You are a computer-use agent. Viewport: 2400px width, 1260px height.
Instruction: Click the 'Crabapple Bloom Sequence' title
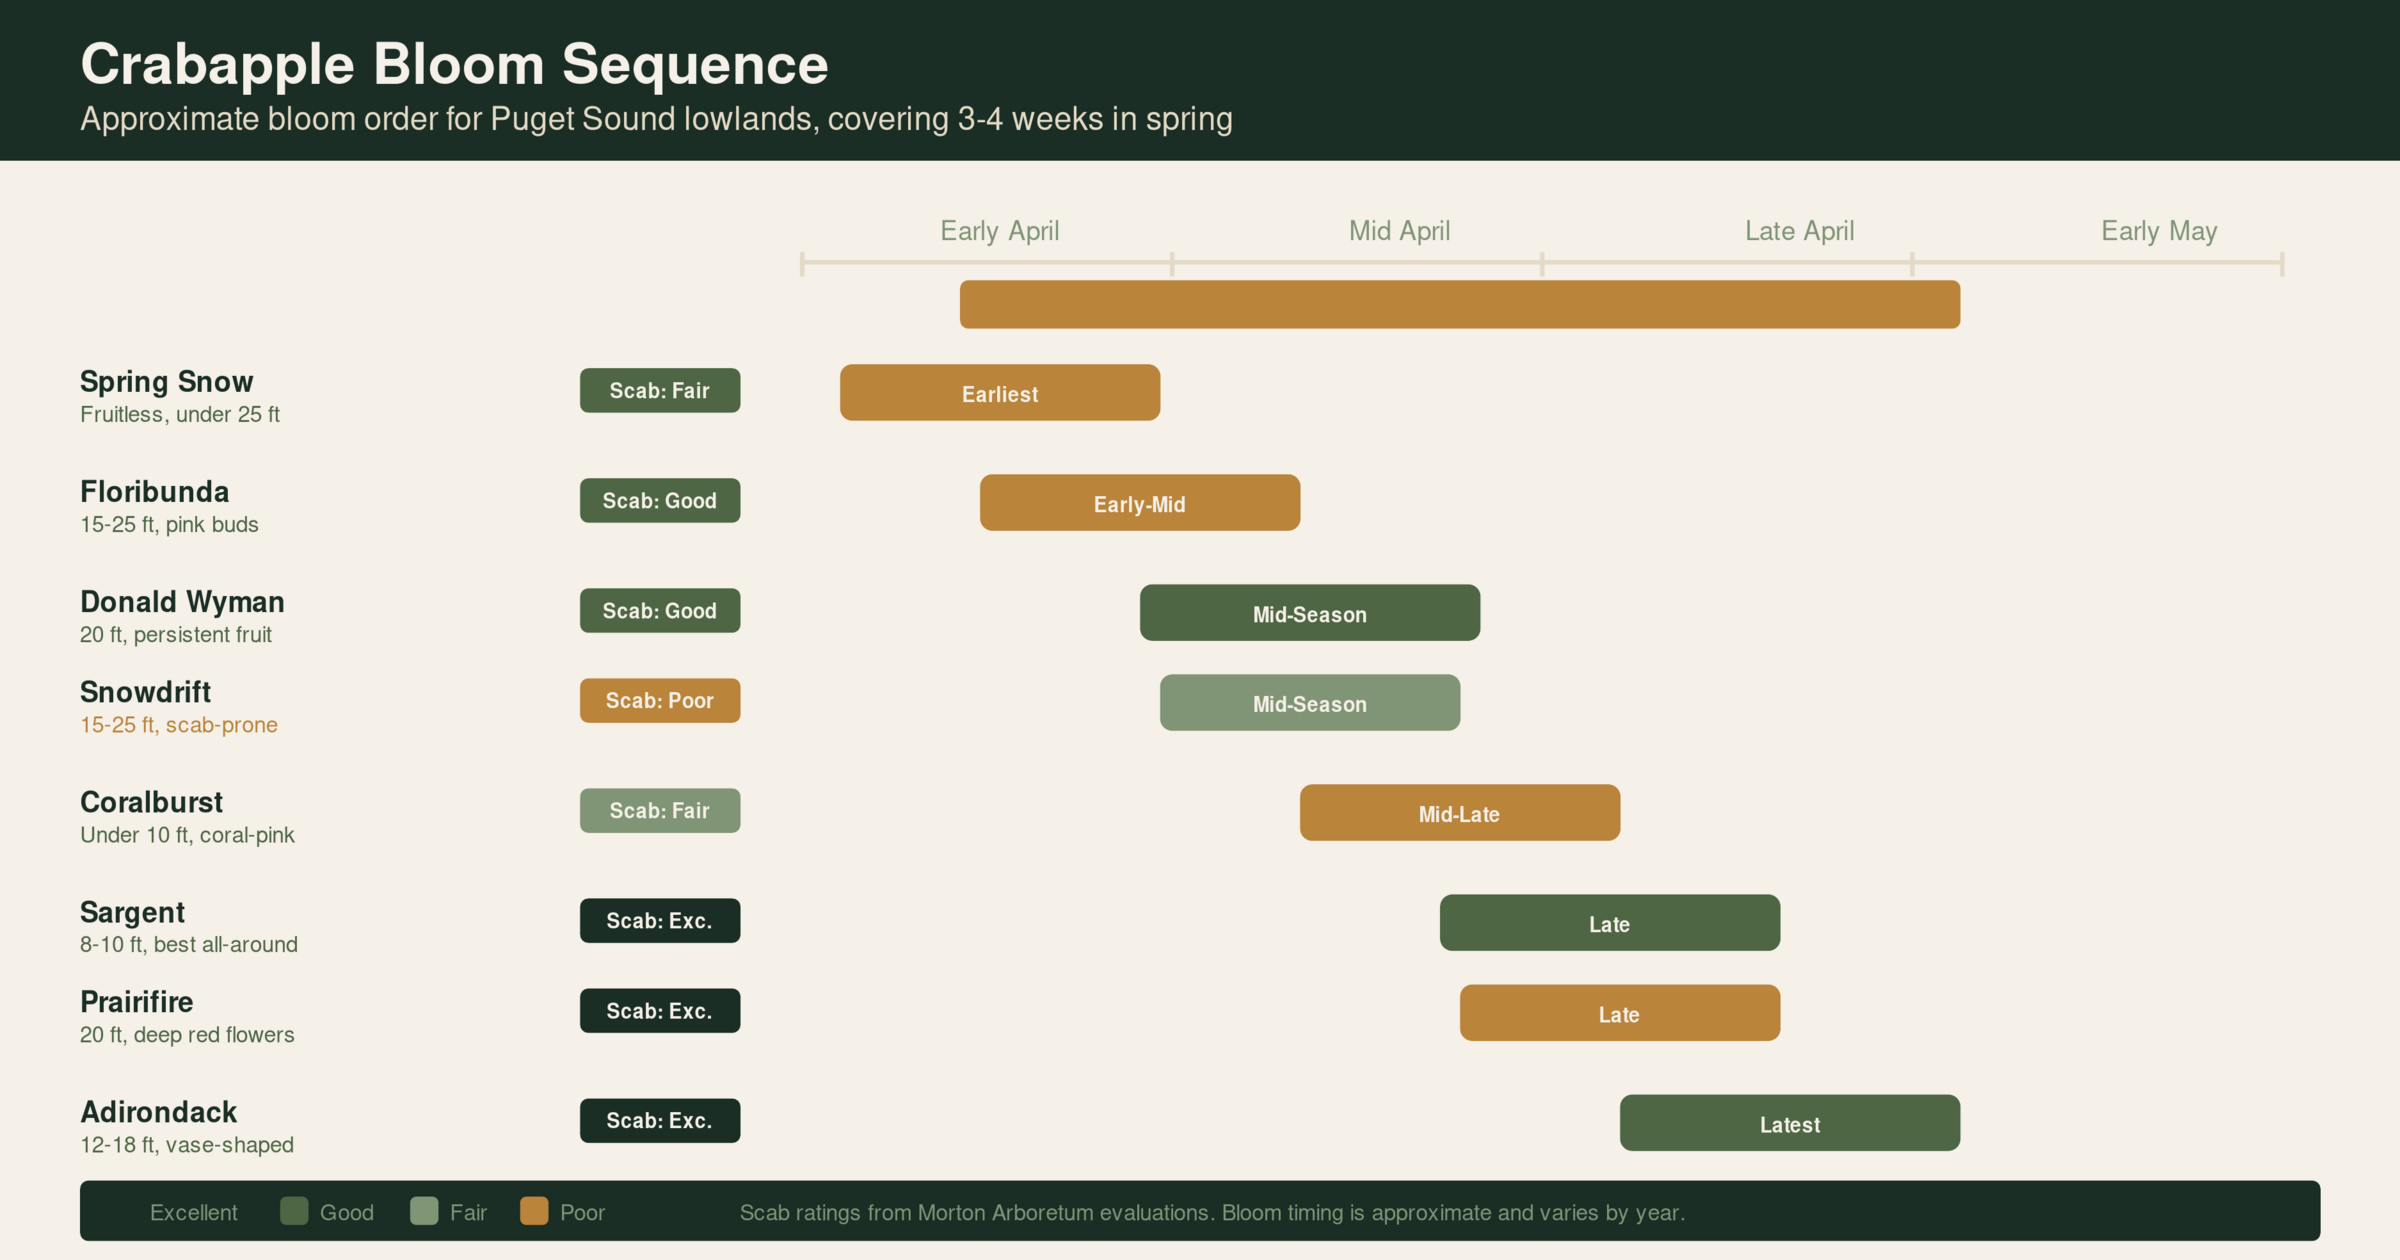(455, 63)
